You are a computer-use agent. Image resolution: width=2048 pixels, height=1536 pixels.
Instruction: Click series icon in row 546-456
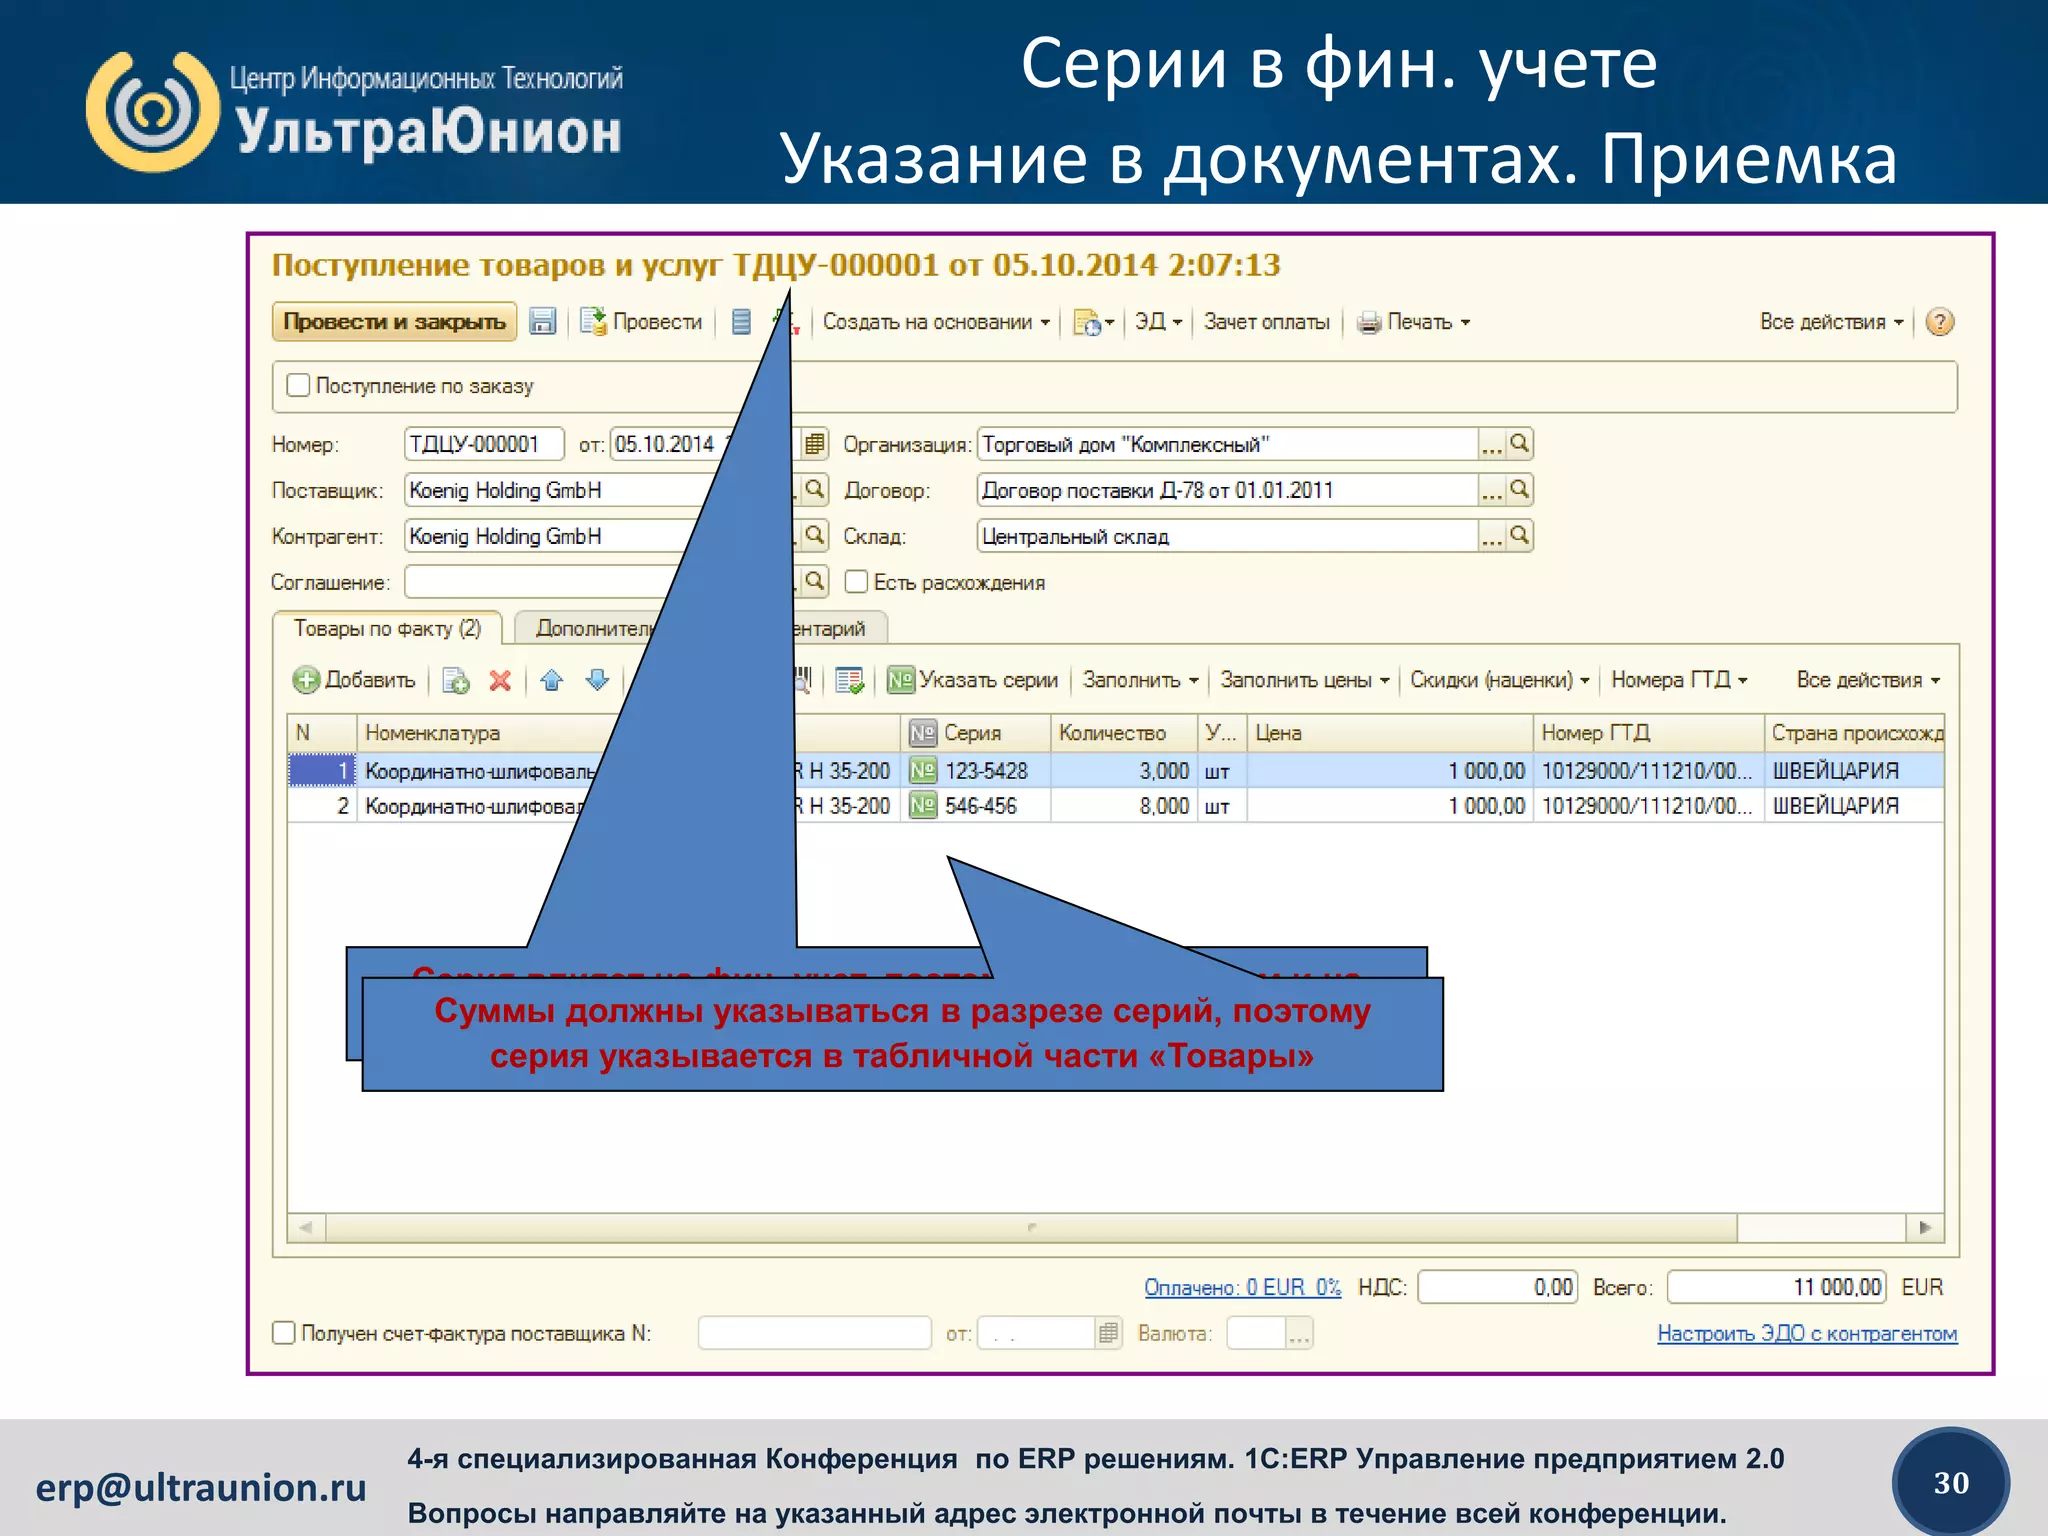tap(922, 805)
